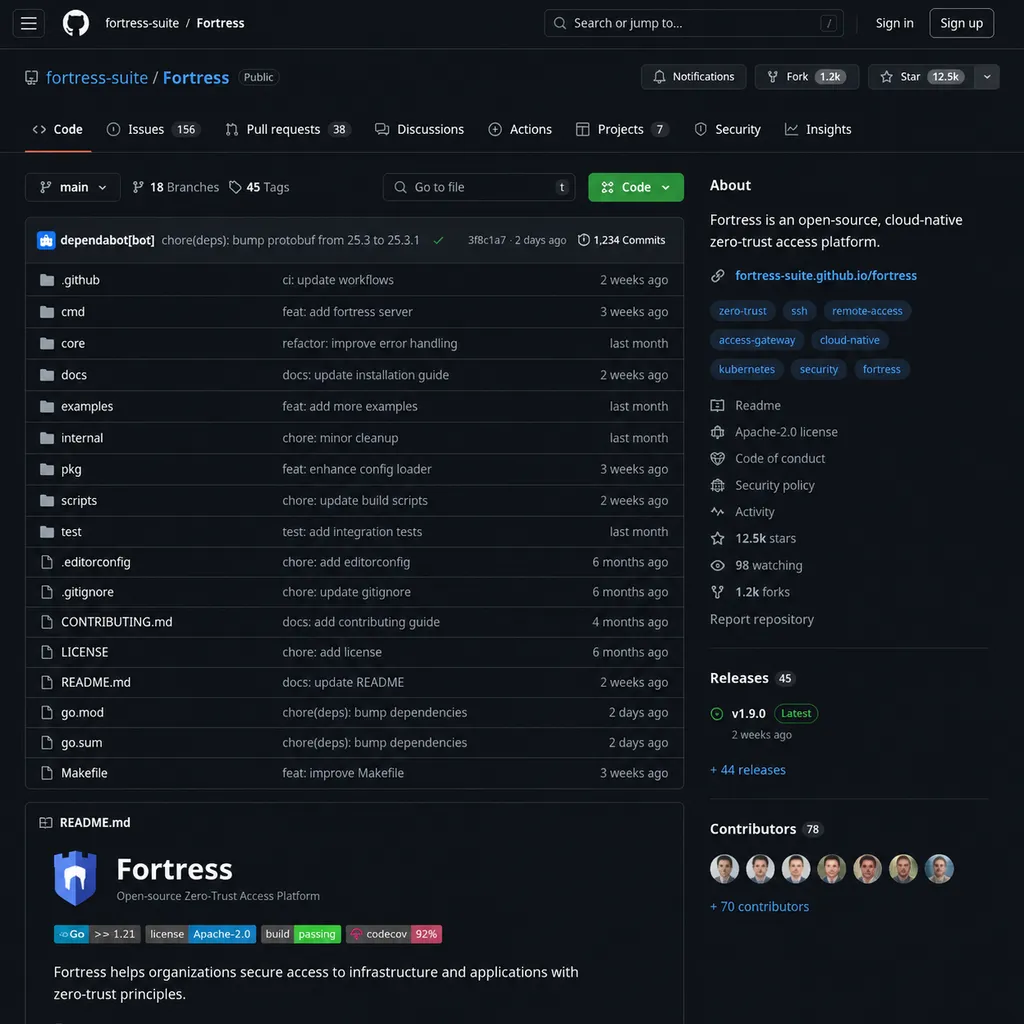Click the codecov 92% badge
Image resolution: width=1024 pixels, height=1024 pixels.
tap(394, 935)
